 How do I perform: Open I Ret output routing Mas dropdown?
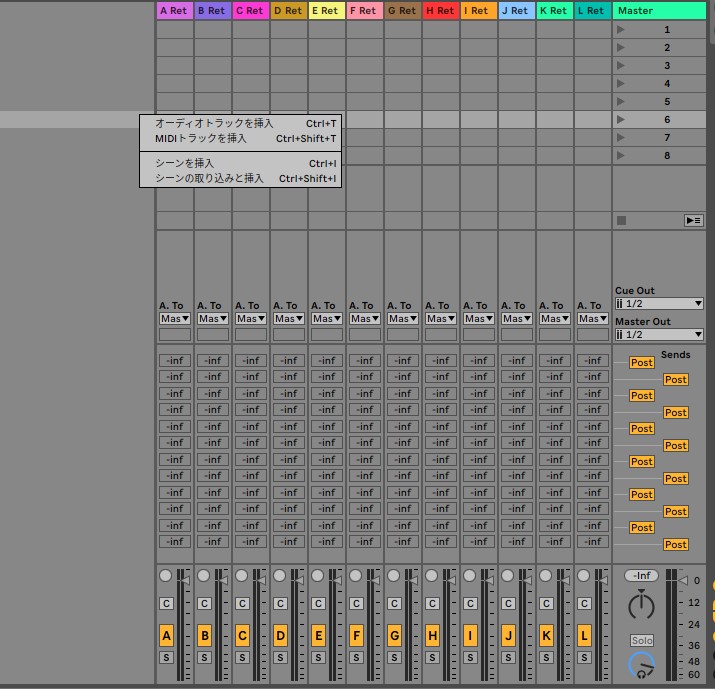(x=479, y=319)
